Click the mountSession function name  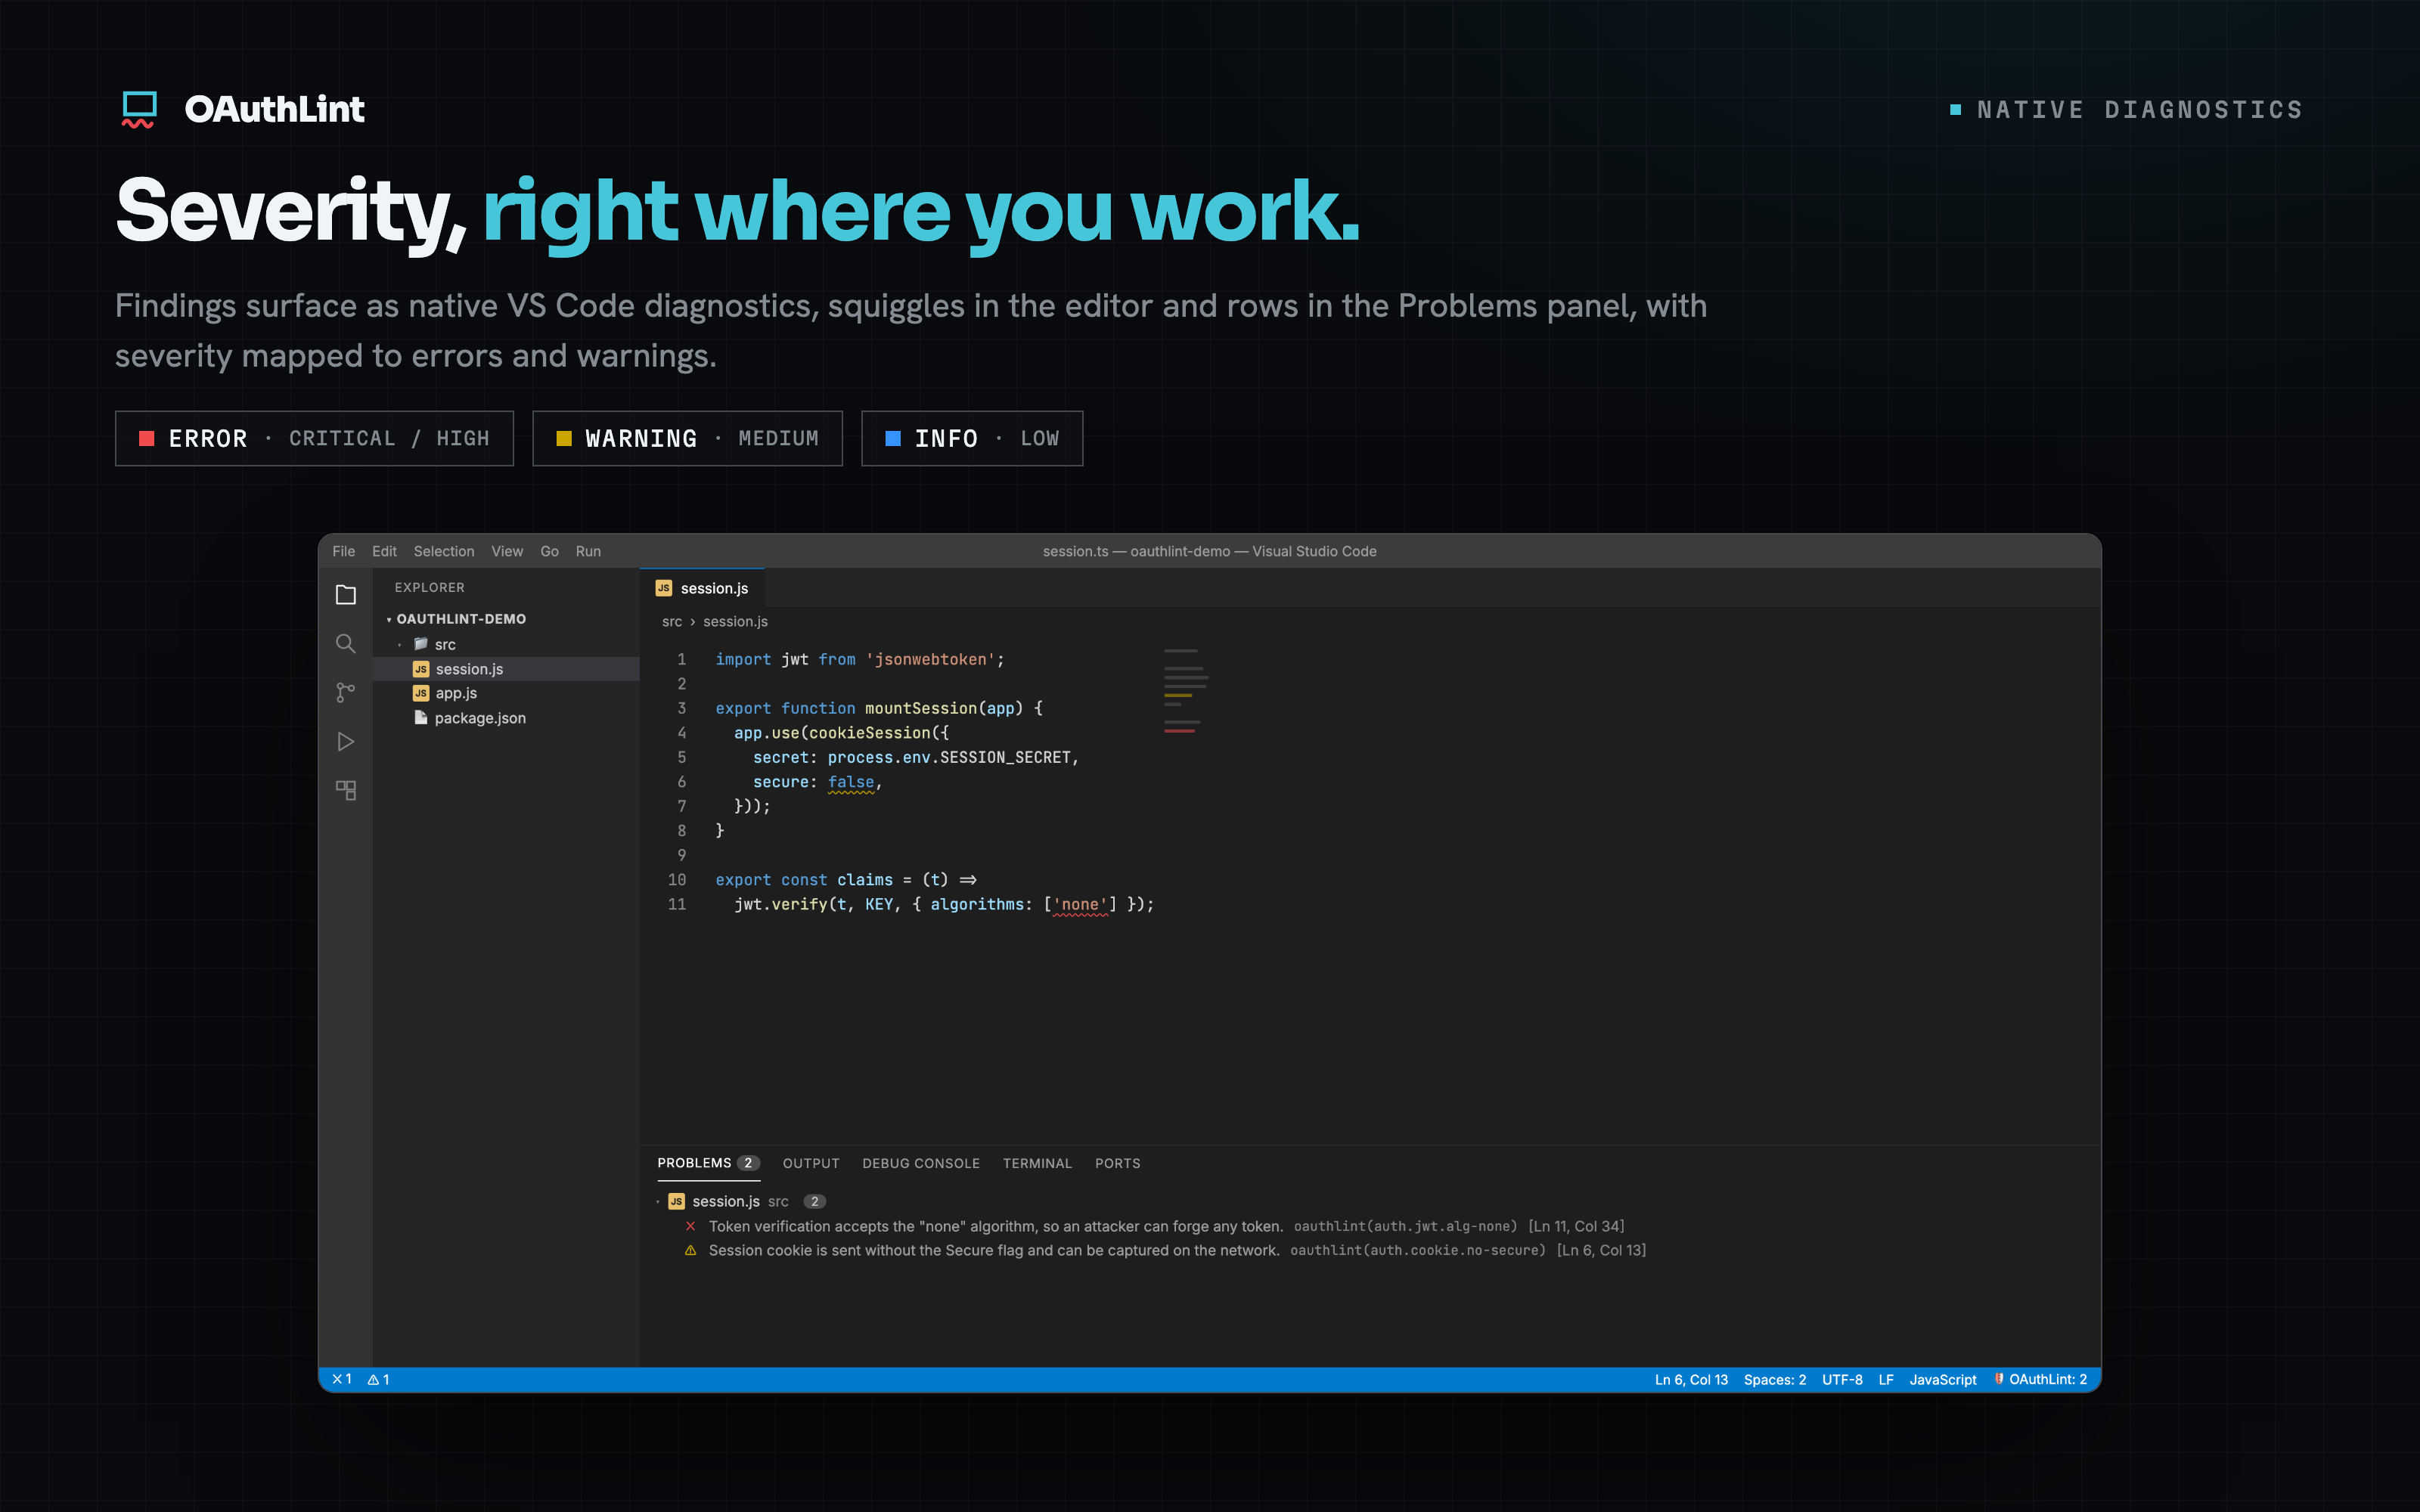click(921, 708)
